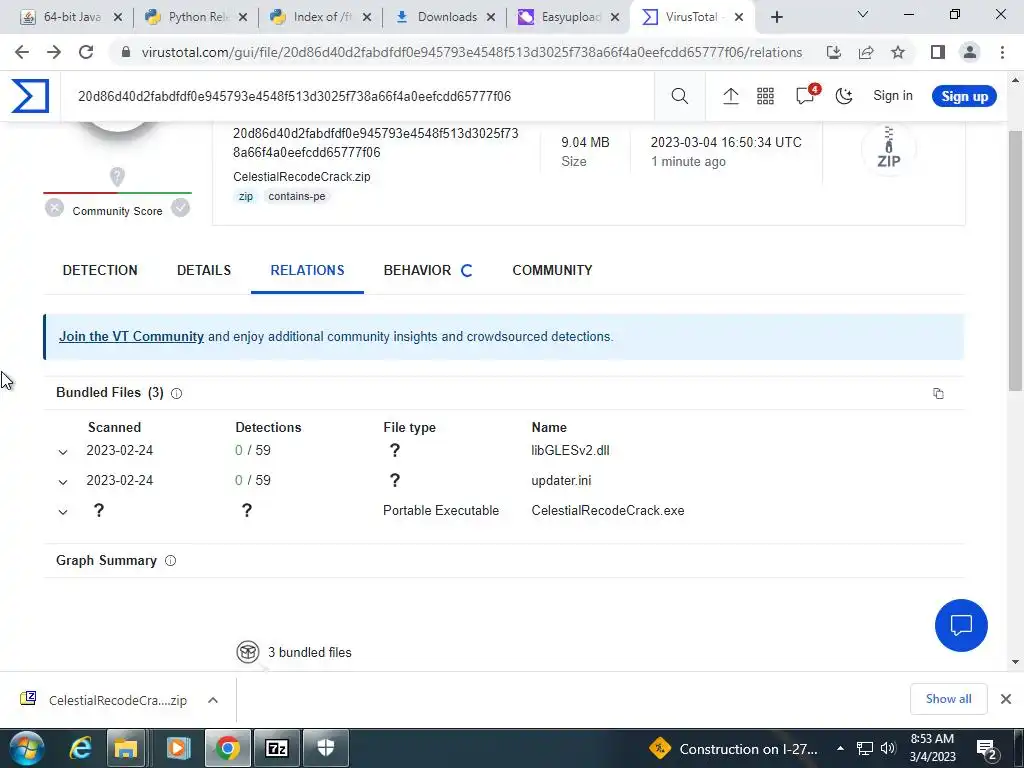Switch to the Downloads browser tab

click(444, 17)
